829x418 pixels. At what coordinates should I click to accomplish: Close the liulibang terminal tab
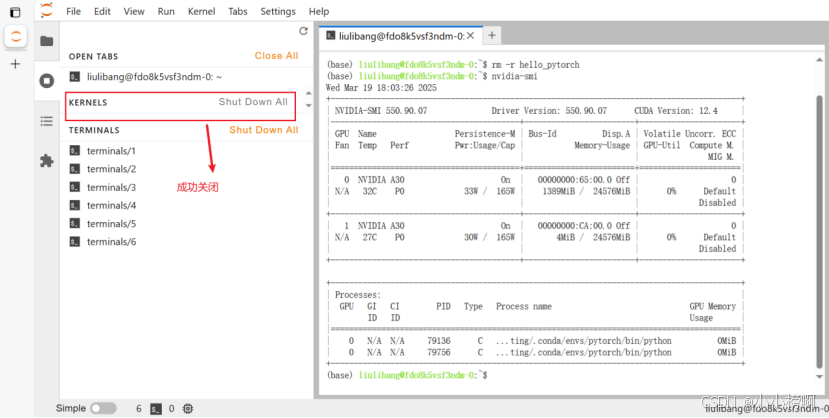(471, 35)
